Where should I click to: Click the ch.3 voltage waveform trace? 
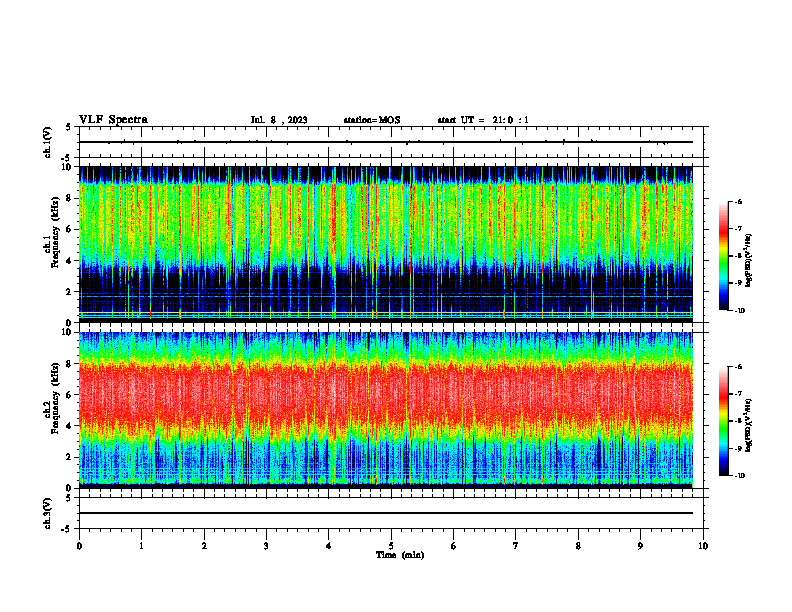[x=386, y=513]
